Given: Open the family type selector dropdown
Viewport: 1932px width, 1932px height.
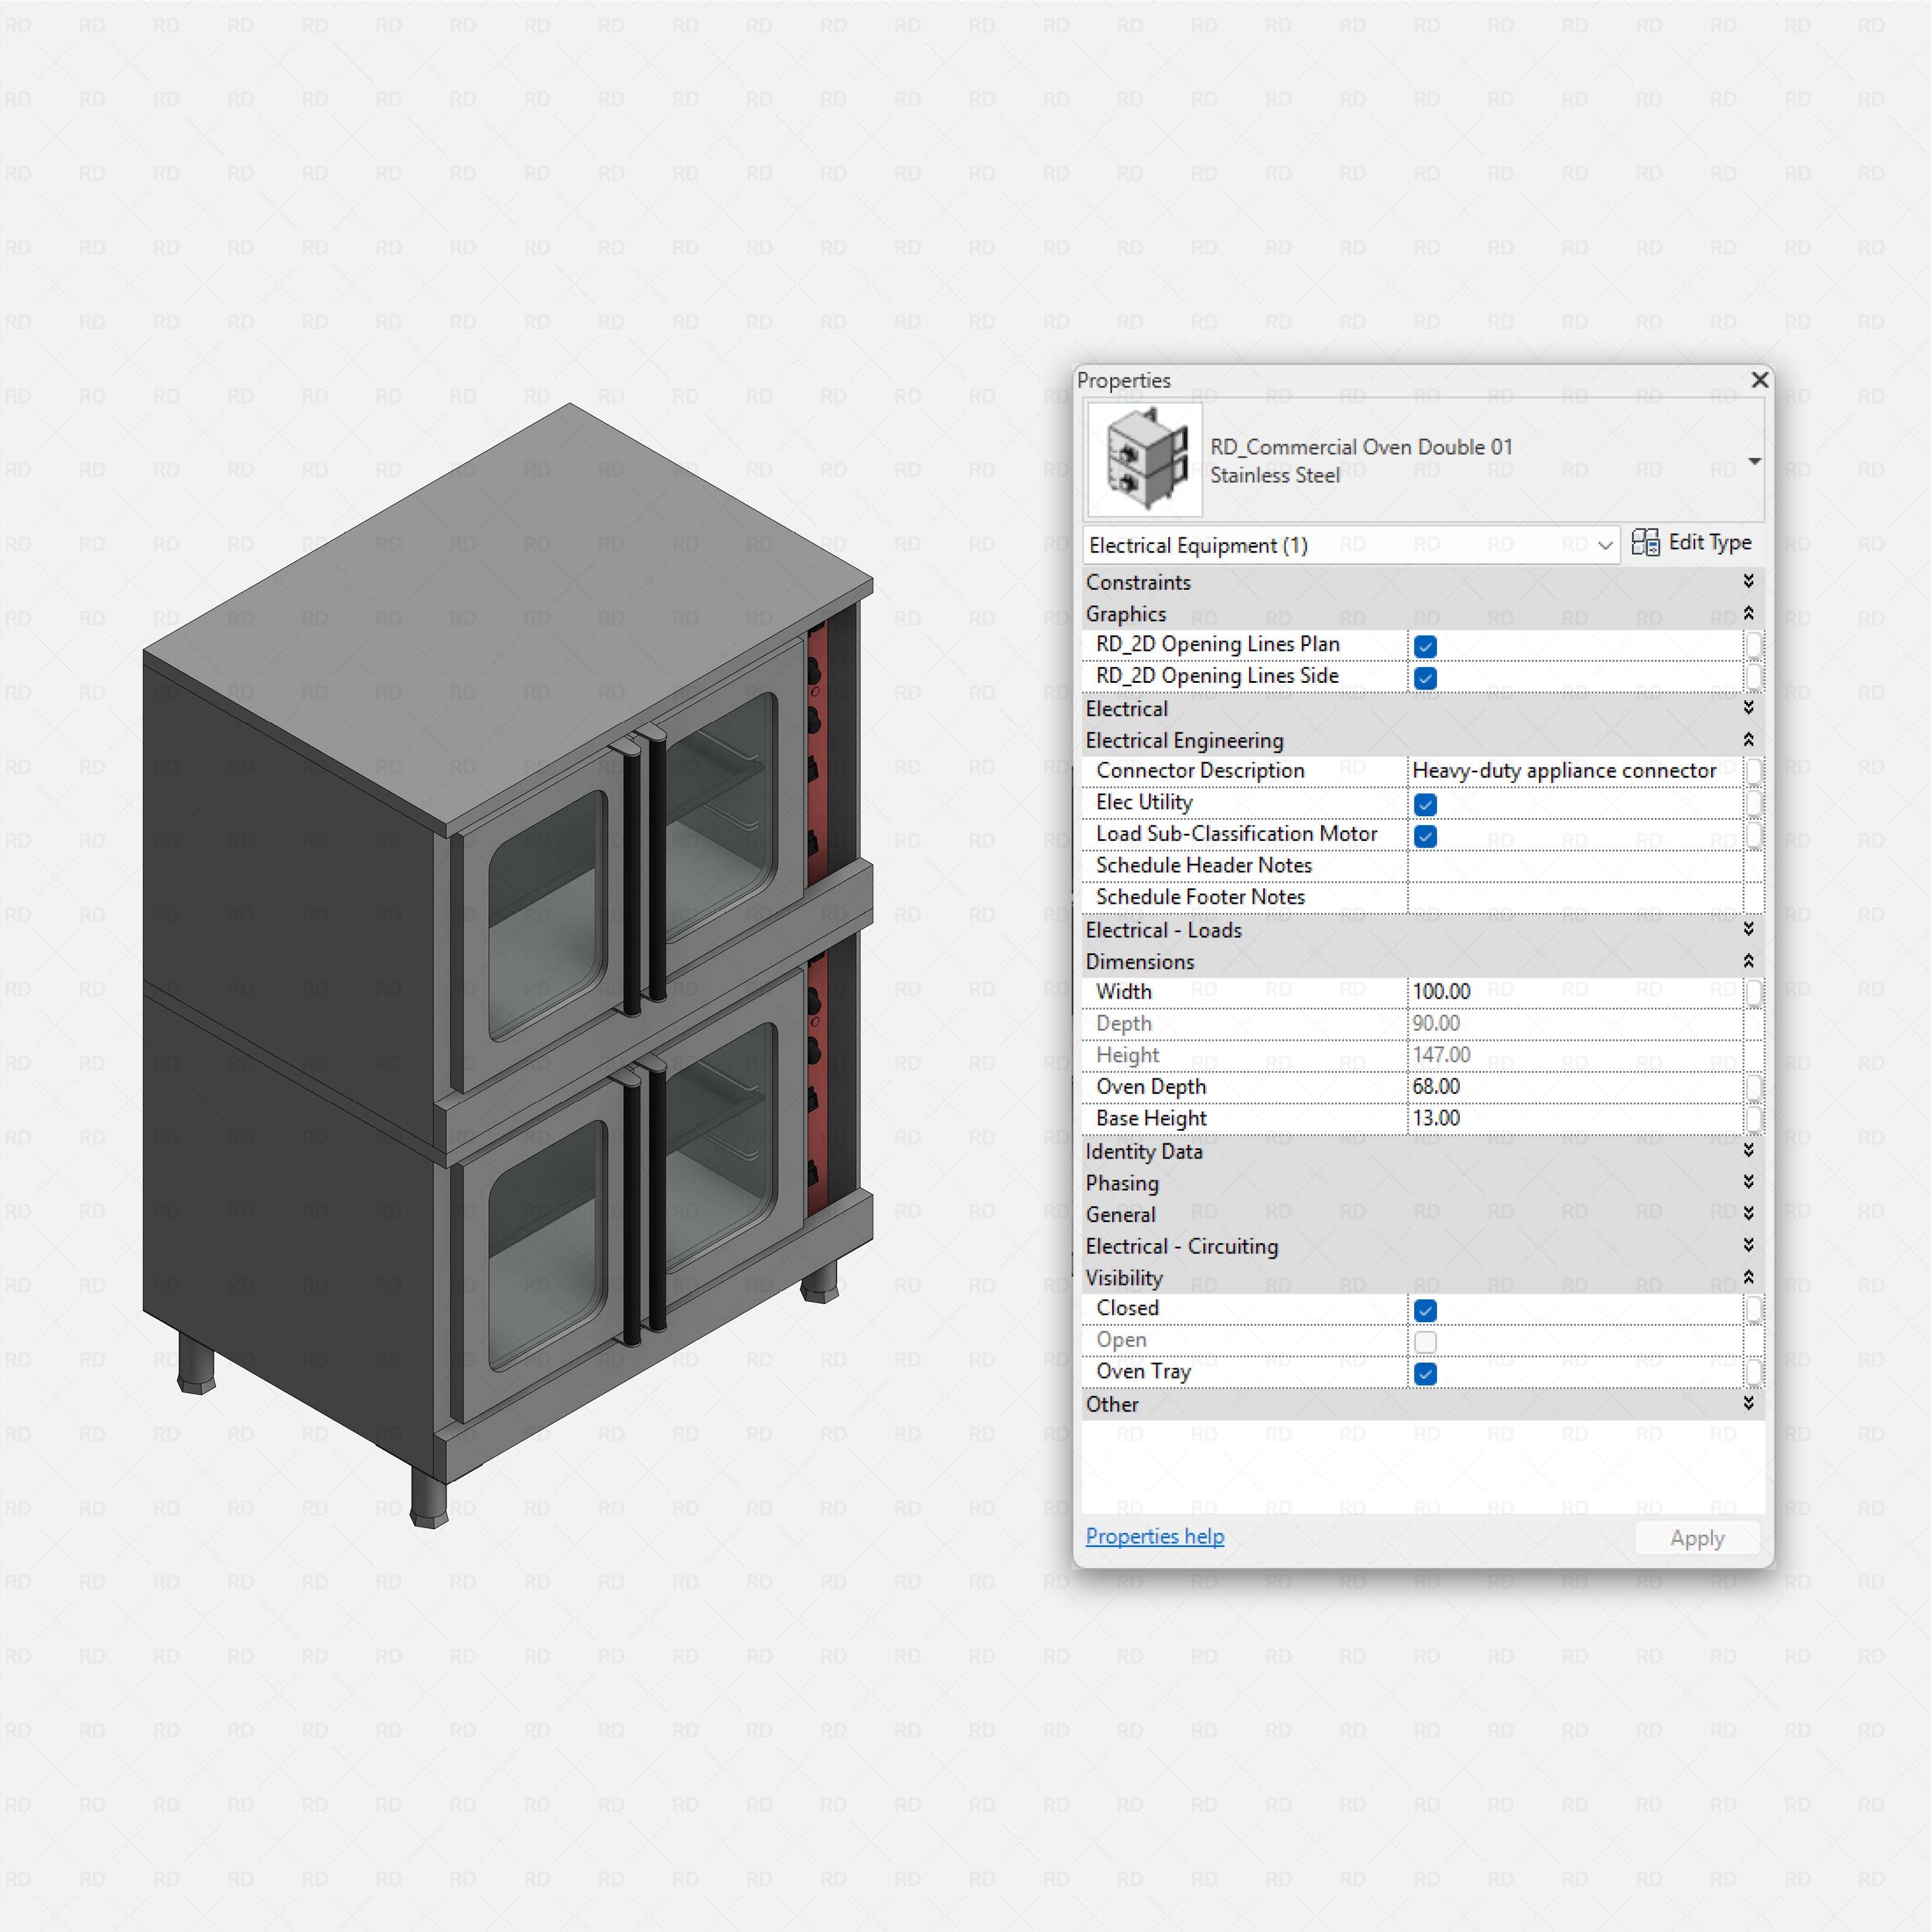Looking at the screenshot, I should [x=1754, y=461].
